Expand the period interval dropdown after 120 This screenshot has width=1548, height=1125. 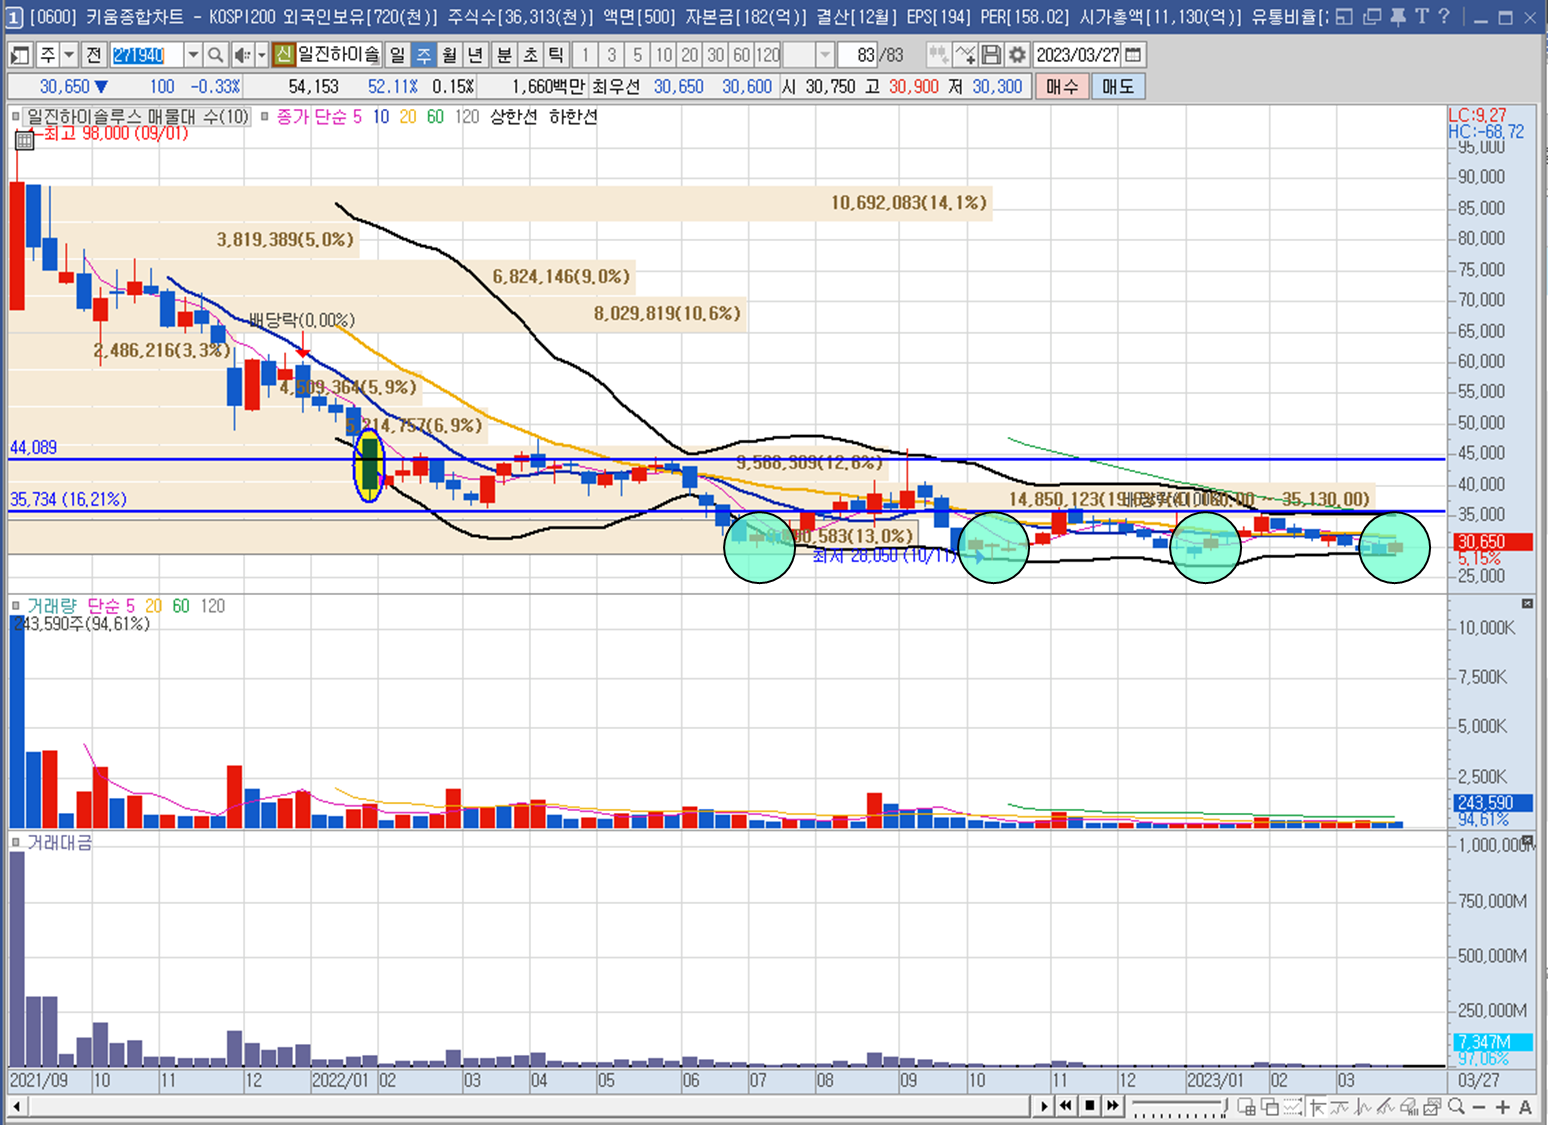[x=824, y=55]
